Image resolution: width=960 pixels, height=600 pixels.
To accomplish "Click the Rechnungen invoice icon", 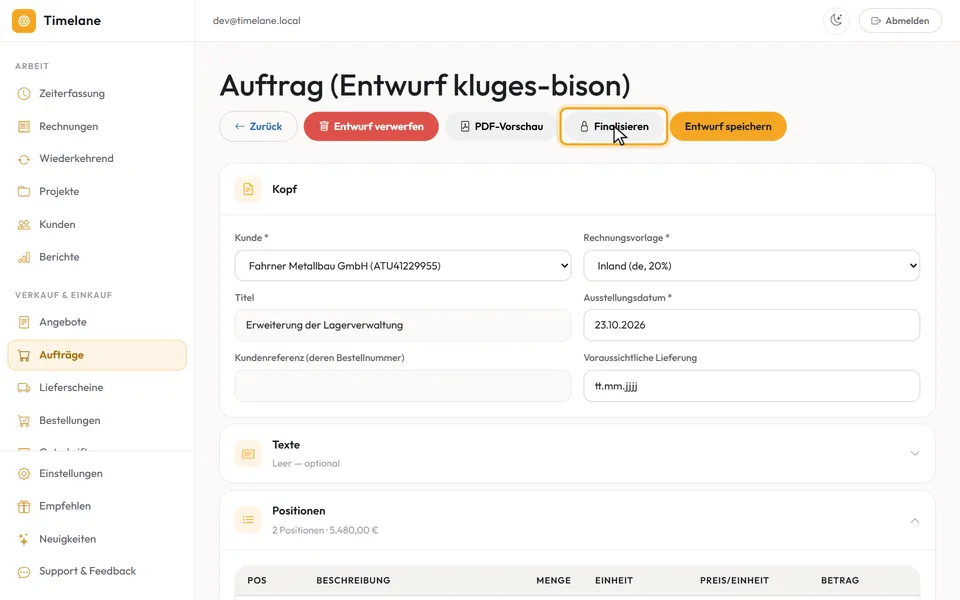I will [x=24, y=126].
